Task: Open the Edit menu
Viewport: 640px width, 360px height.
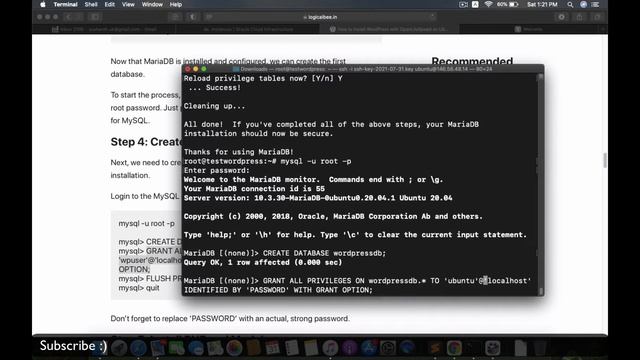Action: click(109, 4)
